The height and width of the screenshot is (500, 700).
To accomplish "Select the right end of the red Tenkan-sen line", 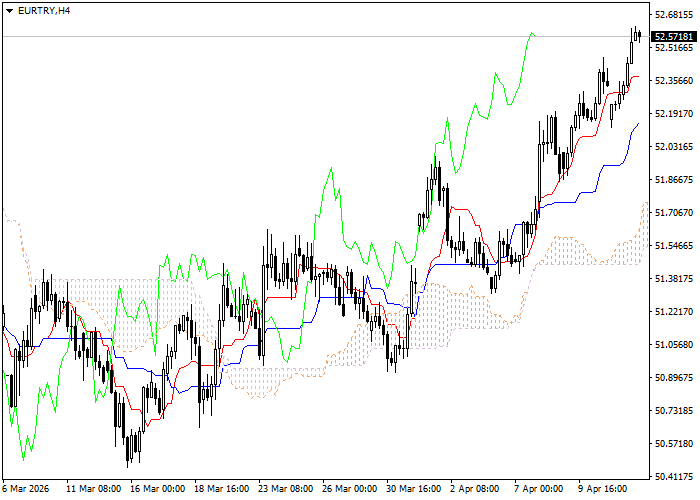I will (639, 76).
